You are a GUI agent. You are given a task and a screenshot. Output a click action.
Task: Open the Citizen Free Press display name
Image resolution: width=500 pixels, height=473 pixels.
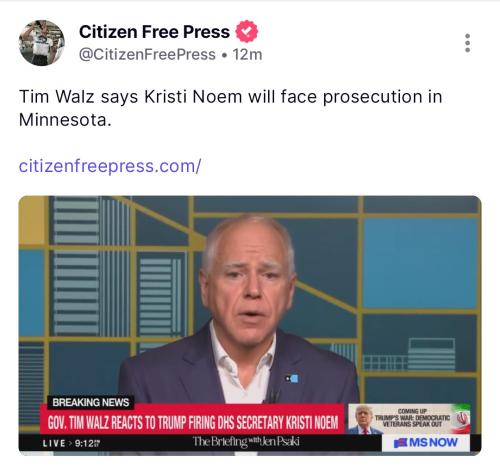click(154, 32)
